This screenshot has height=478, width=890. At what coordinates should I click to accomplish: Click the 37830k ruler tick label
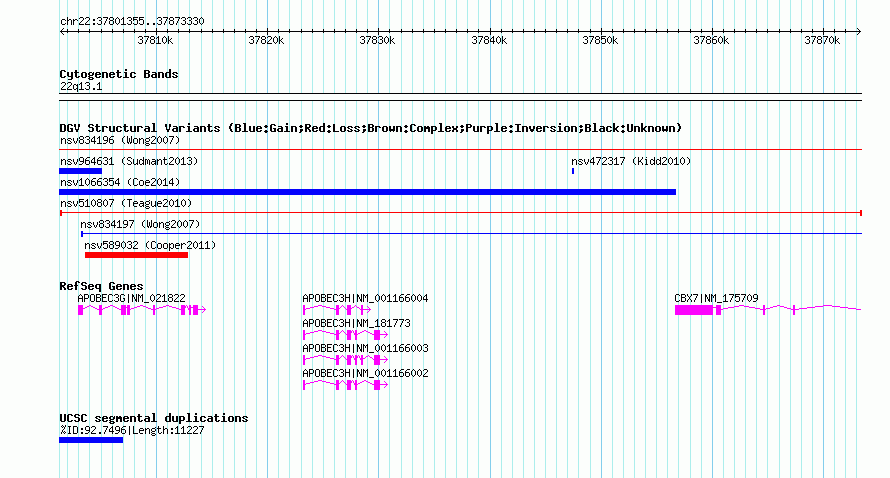pos(377,40)
